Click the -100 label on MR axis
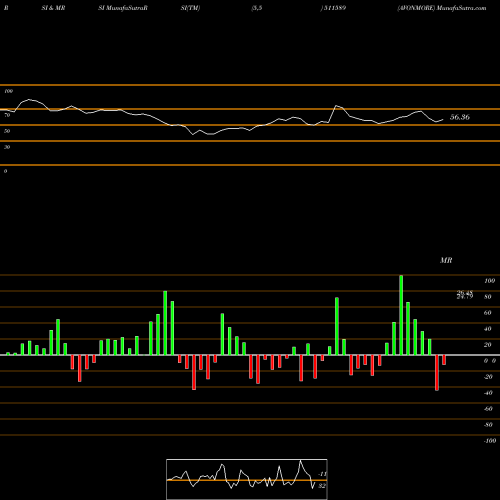The width and height of the screenshot is (500, 500). (490, 441)
